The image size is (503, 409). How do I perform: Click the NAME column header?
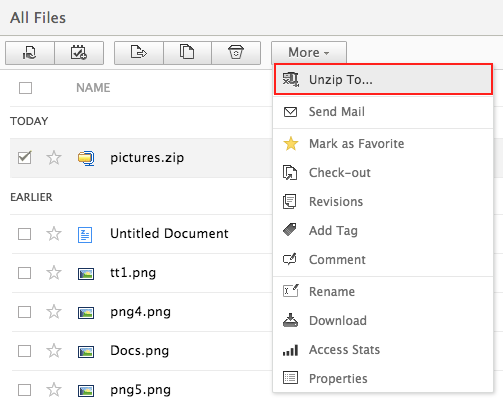(93, 88)
